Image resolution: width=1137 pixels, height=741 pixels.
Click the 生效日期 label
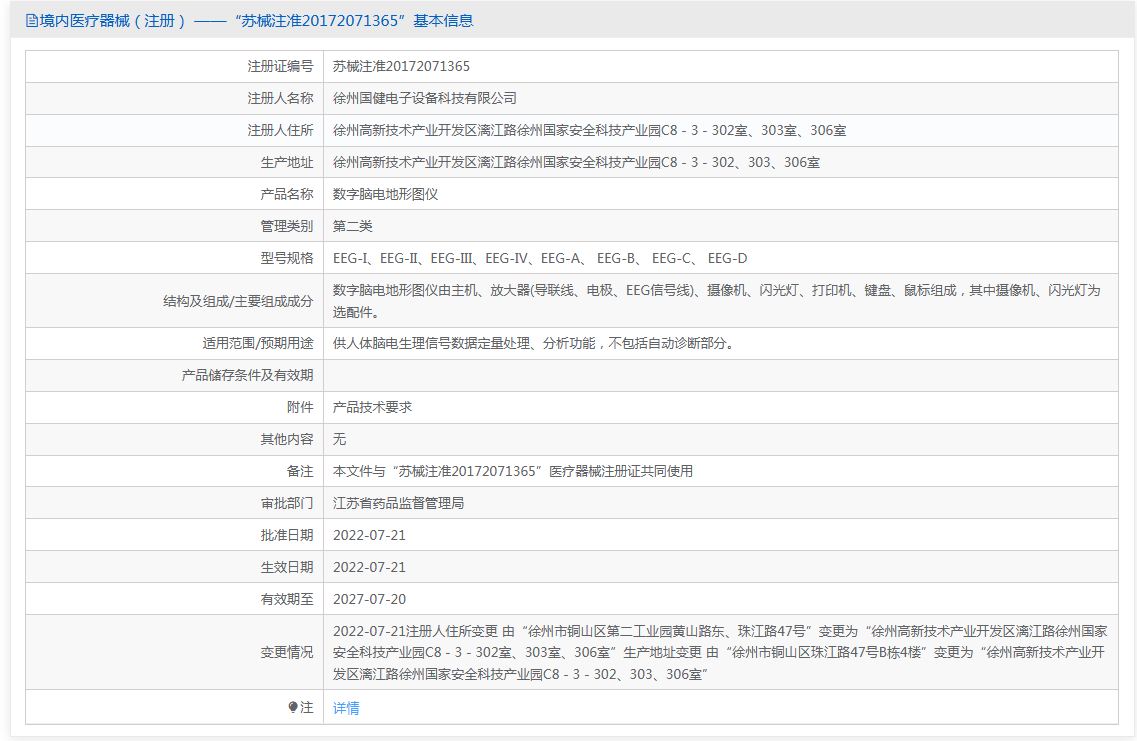click(x=287, y=566)
